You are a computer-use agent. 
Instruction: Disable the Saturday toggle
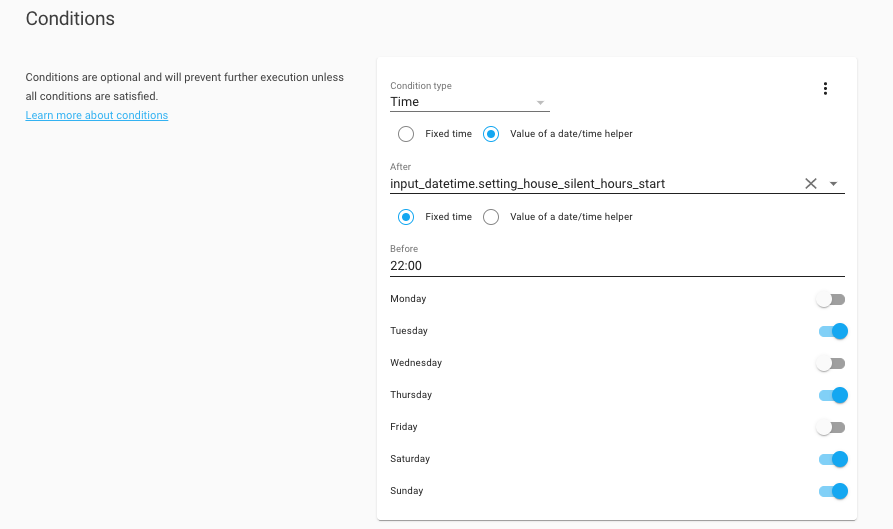pos(832,459)
